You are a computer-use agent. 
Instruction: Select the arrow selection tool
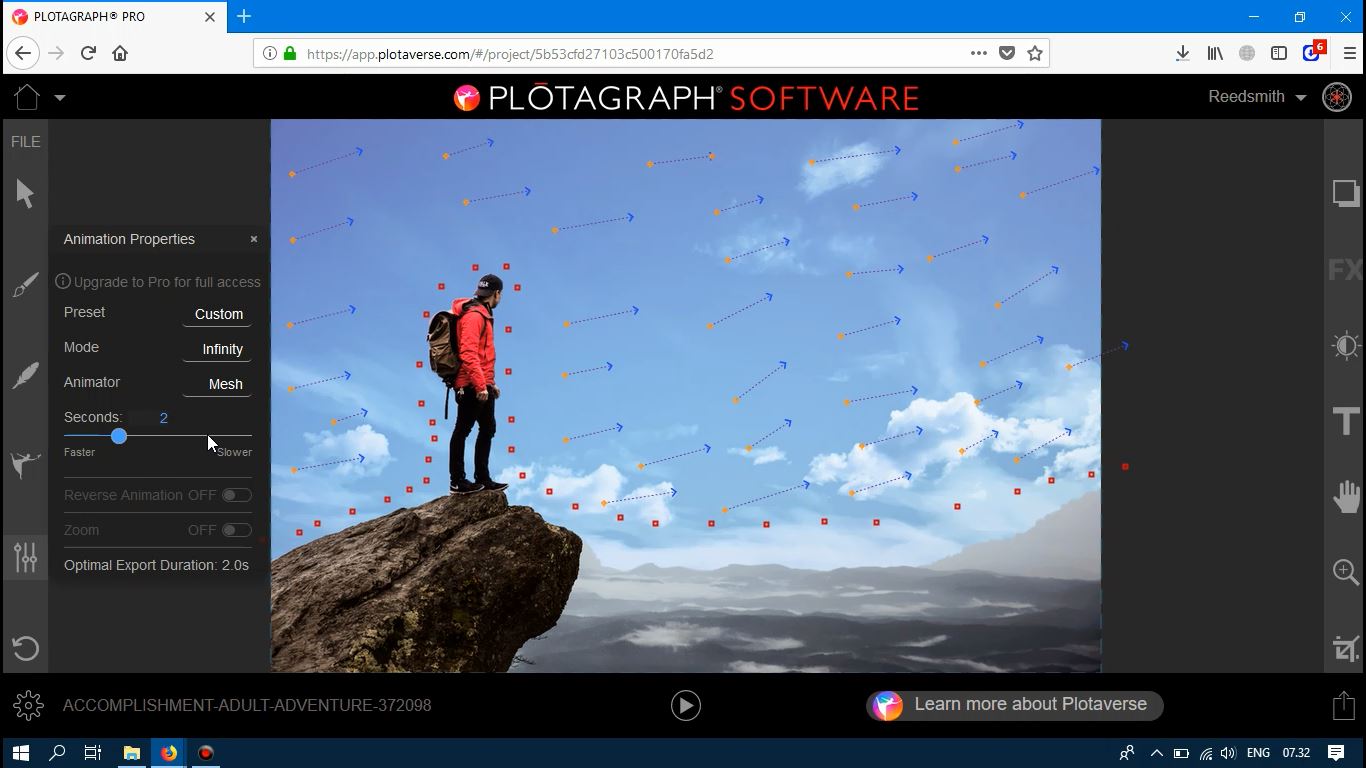coord(26,194)
